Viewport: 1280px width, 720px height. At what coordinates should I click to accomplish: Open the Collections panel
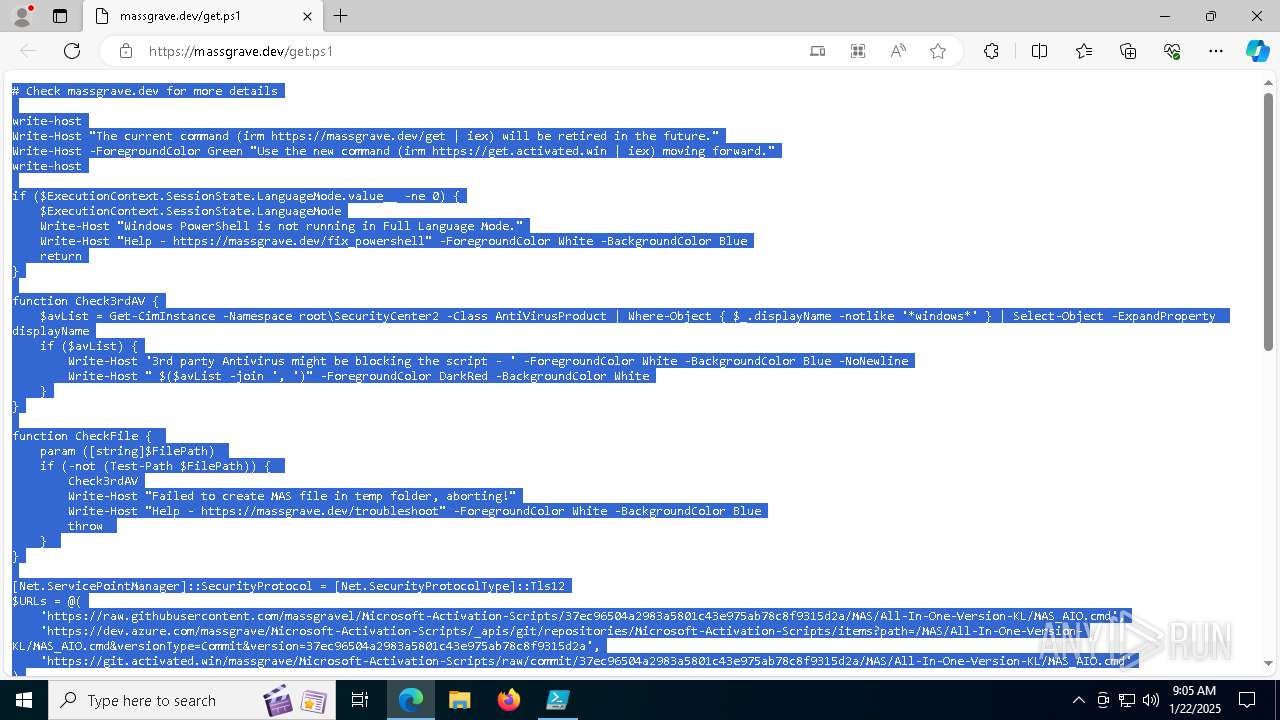(1128, 51)
